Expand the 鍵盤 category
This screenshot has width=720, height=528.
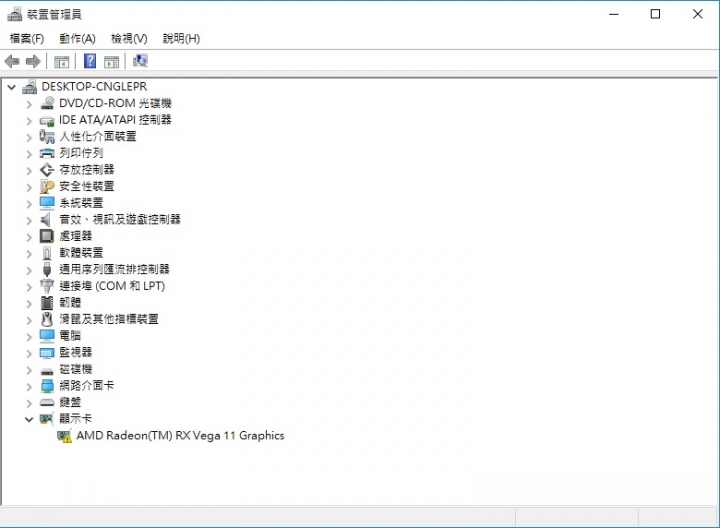pos(29,404)
